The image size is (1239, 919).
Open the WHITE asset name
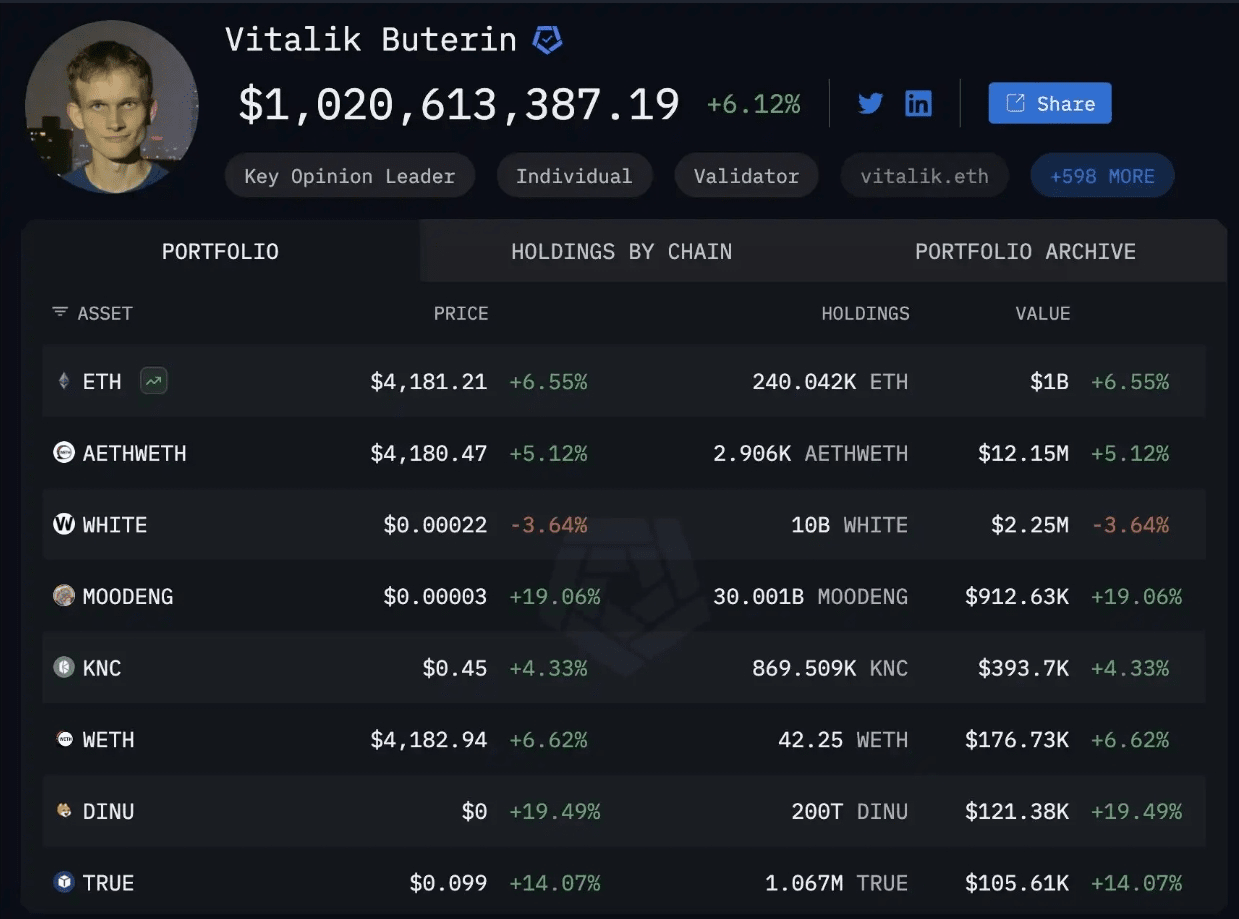(115, 525)
